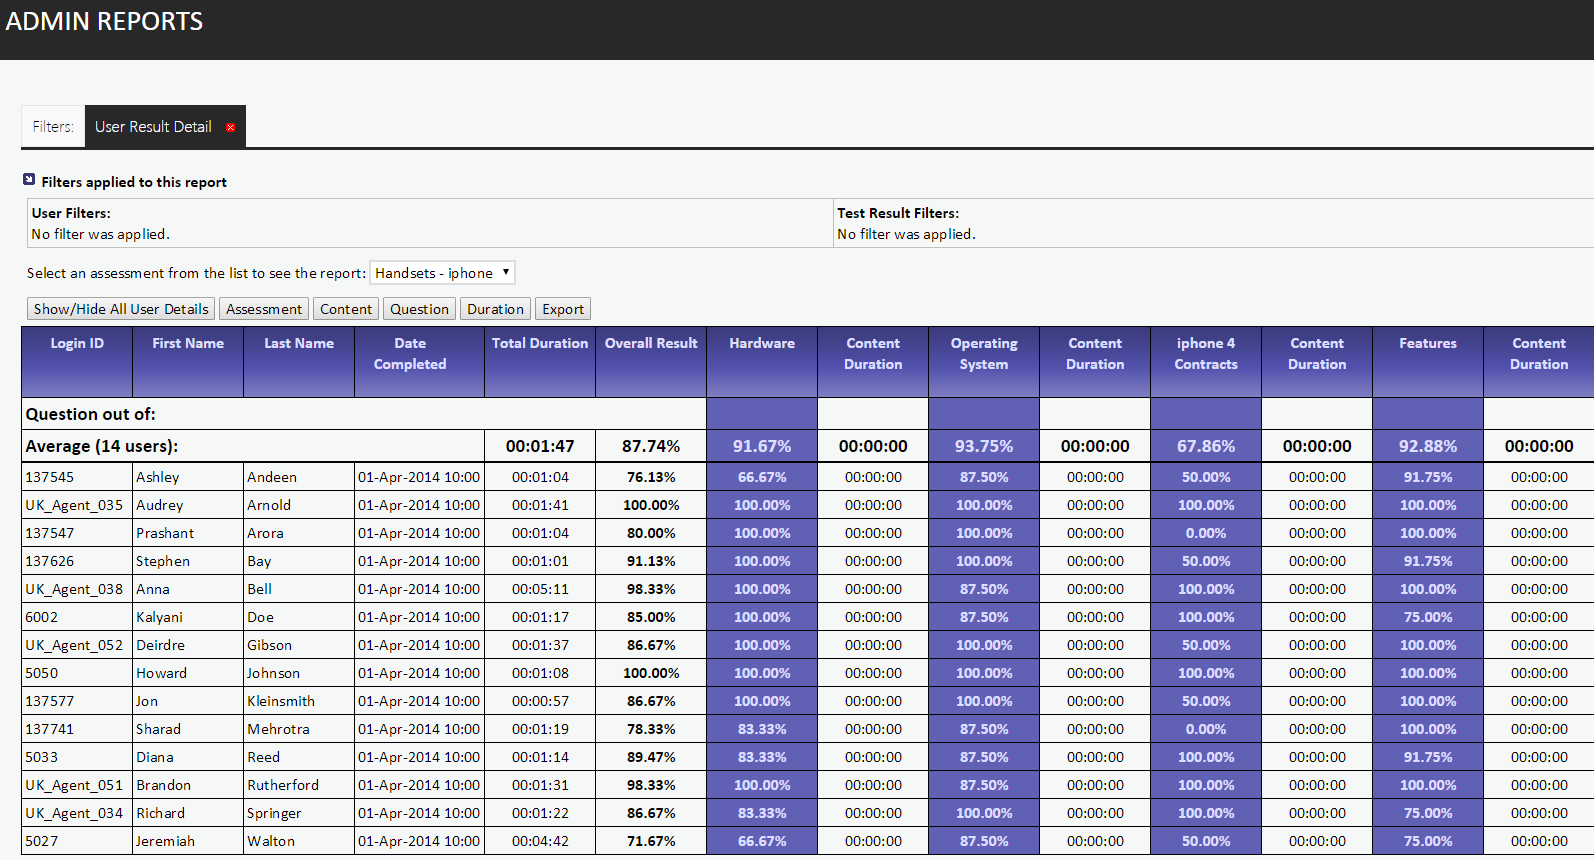Click the Features average 92.88% cell
The image size is (1594, 860).
[1428, 446]
